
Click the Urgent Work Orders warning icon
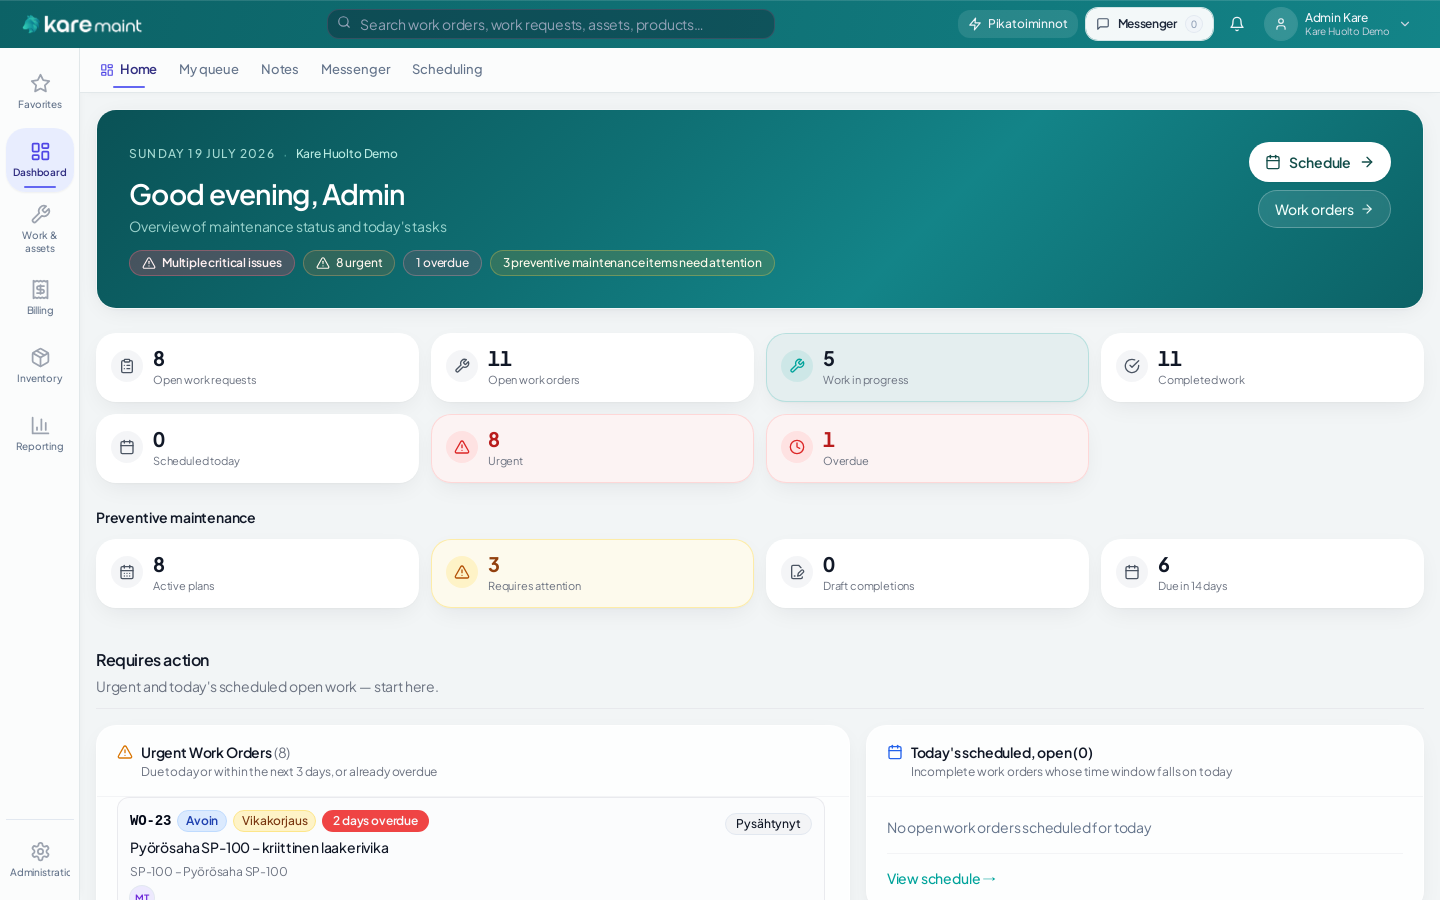click(x=125, y=752)
